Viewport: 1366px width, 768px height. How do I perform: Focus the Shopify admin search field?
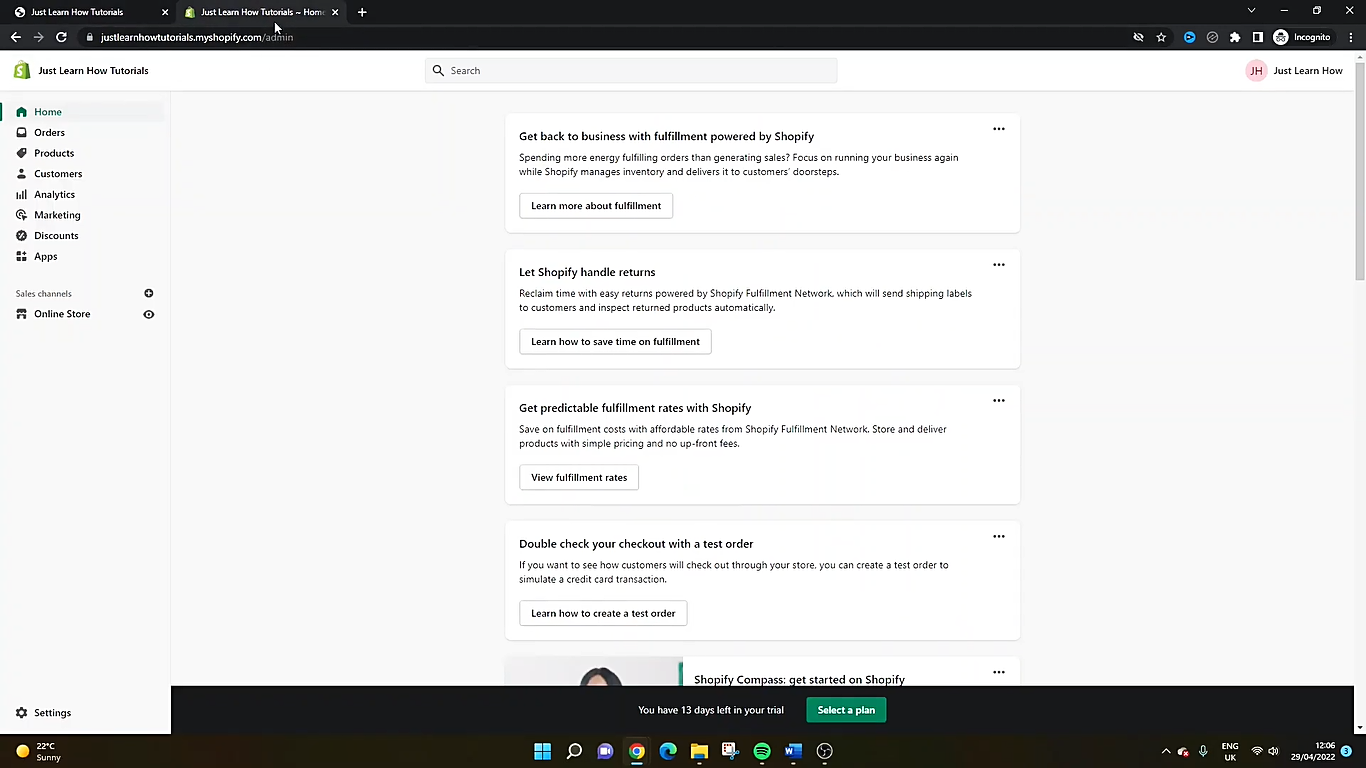[631, 71]
